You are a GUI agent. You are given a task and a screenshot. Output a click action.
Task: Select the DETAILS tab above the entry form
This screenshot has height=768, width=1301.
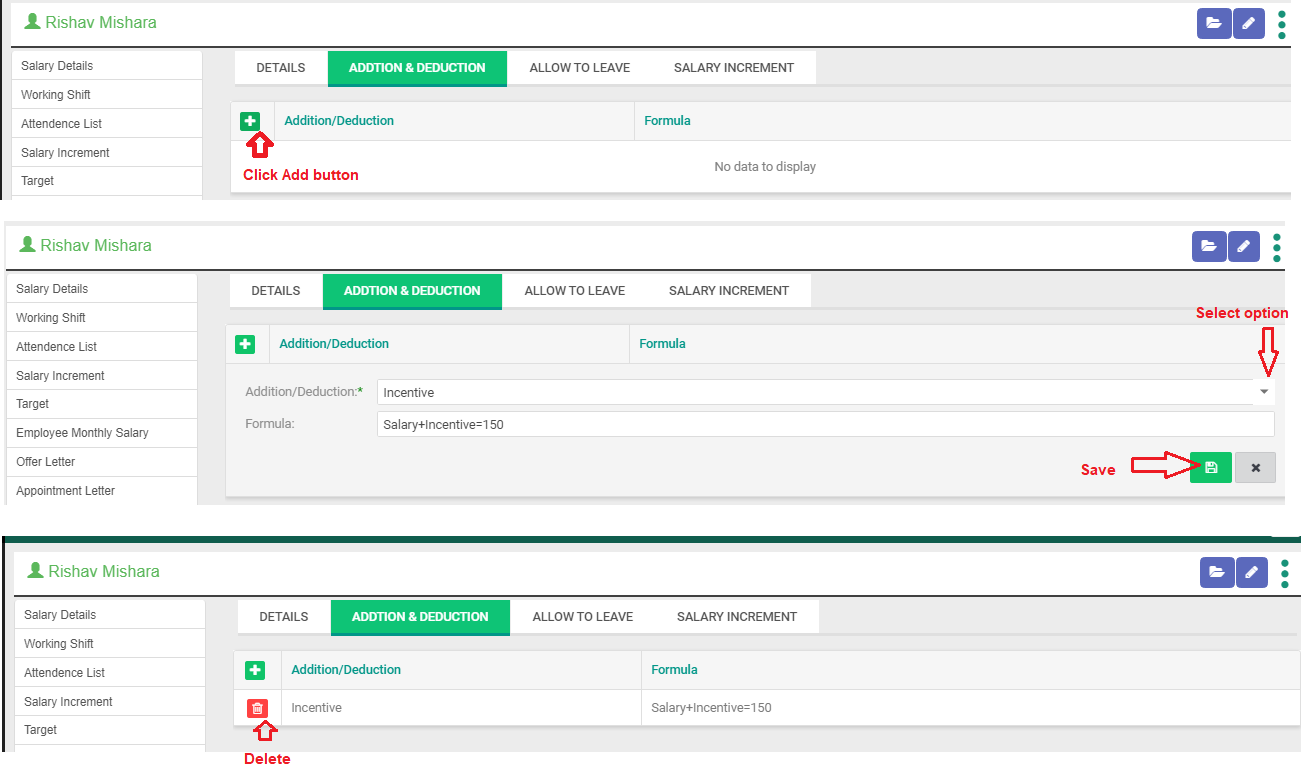(275, 291)
